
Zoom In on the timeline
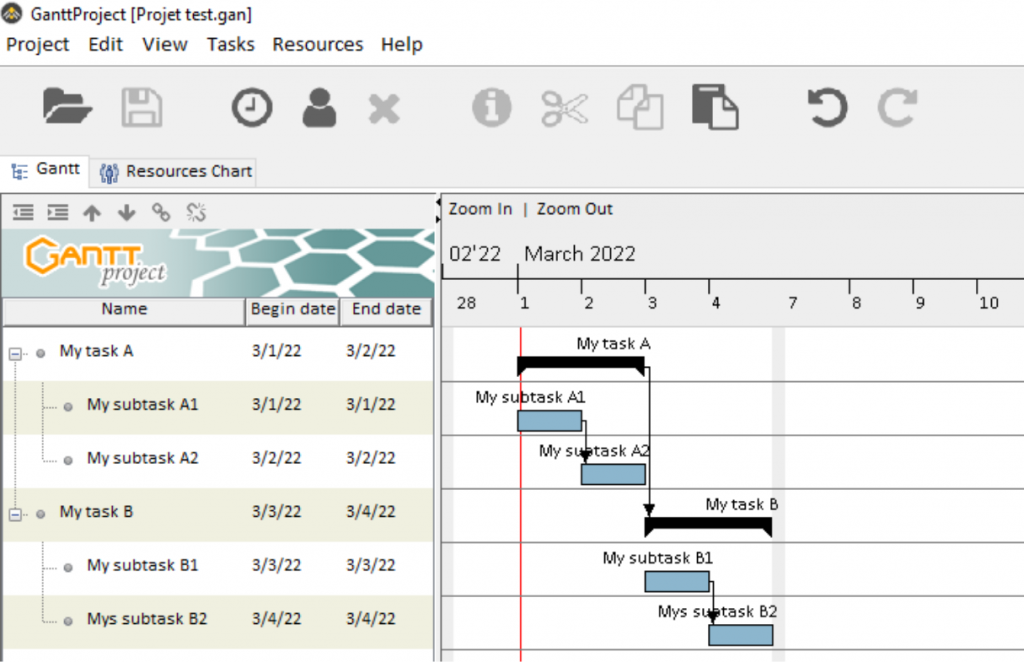pyautogui.click(x=479, y=209)
